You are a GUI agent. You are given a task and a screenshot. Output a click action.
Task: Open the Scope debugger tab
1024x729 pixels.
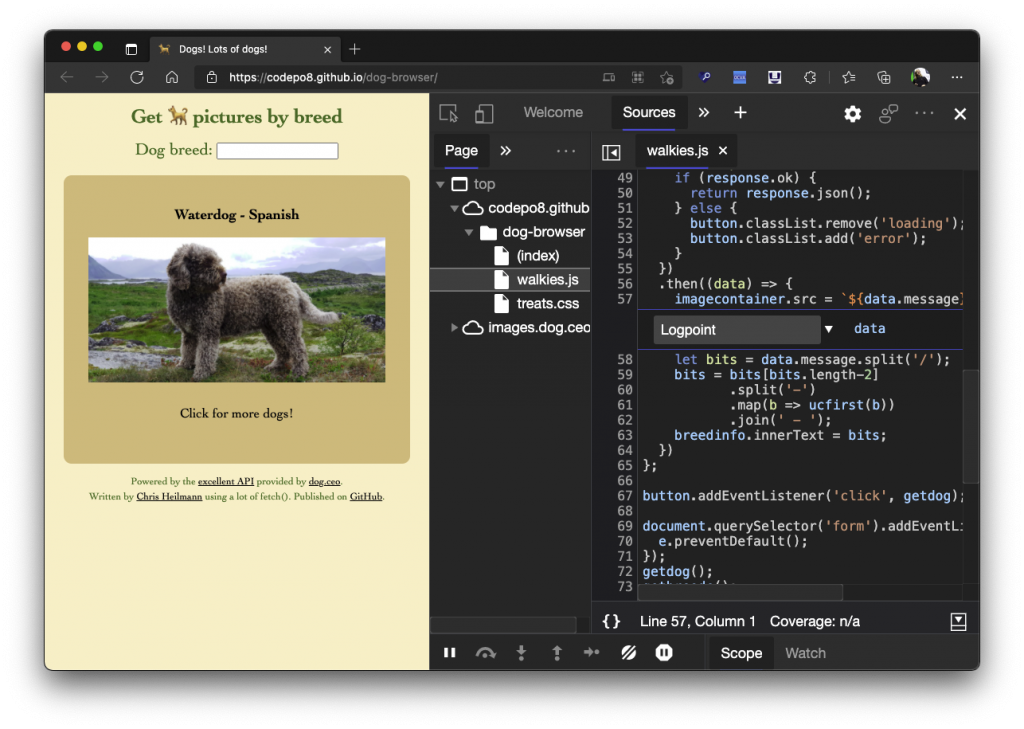click(741, 653)
